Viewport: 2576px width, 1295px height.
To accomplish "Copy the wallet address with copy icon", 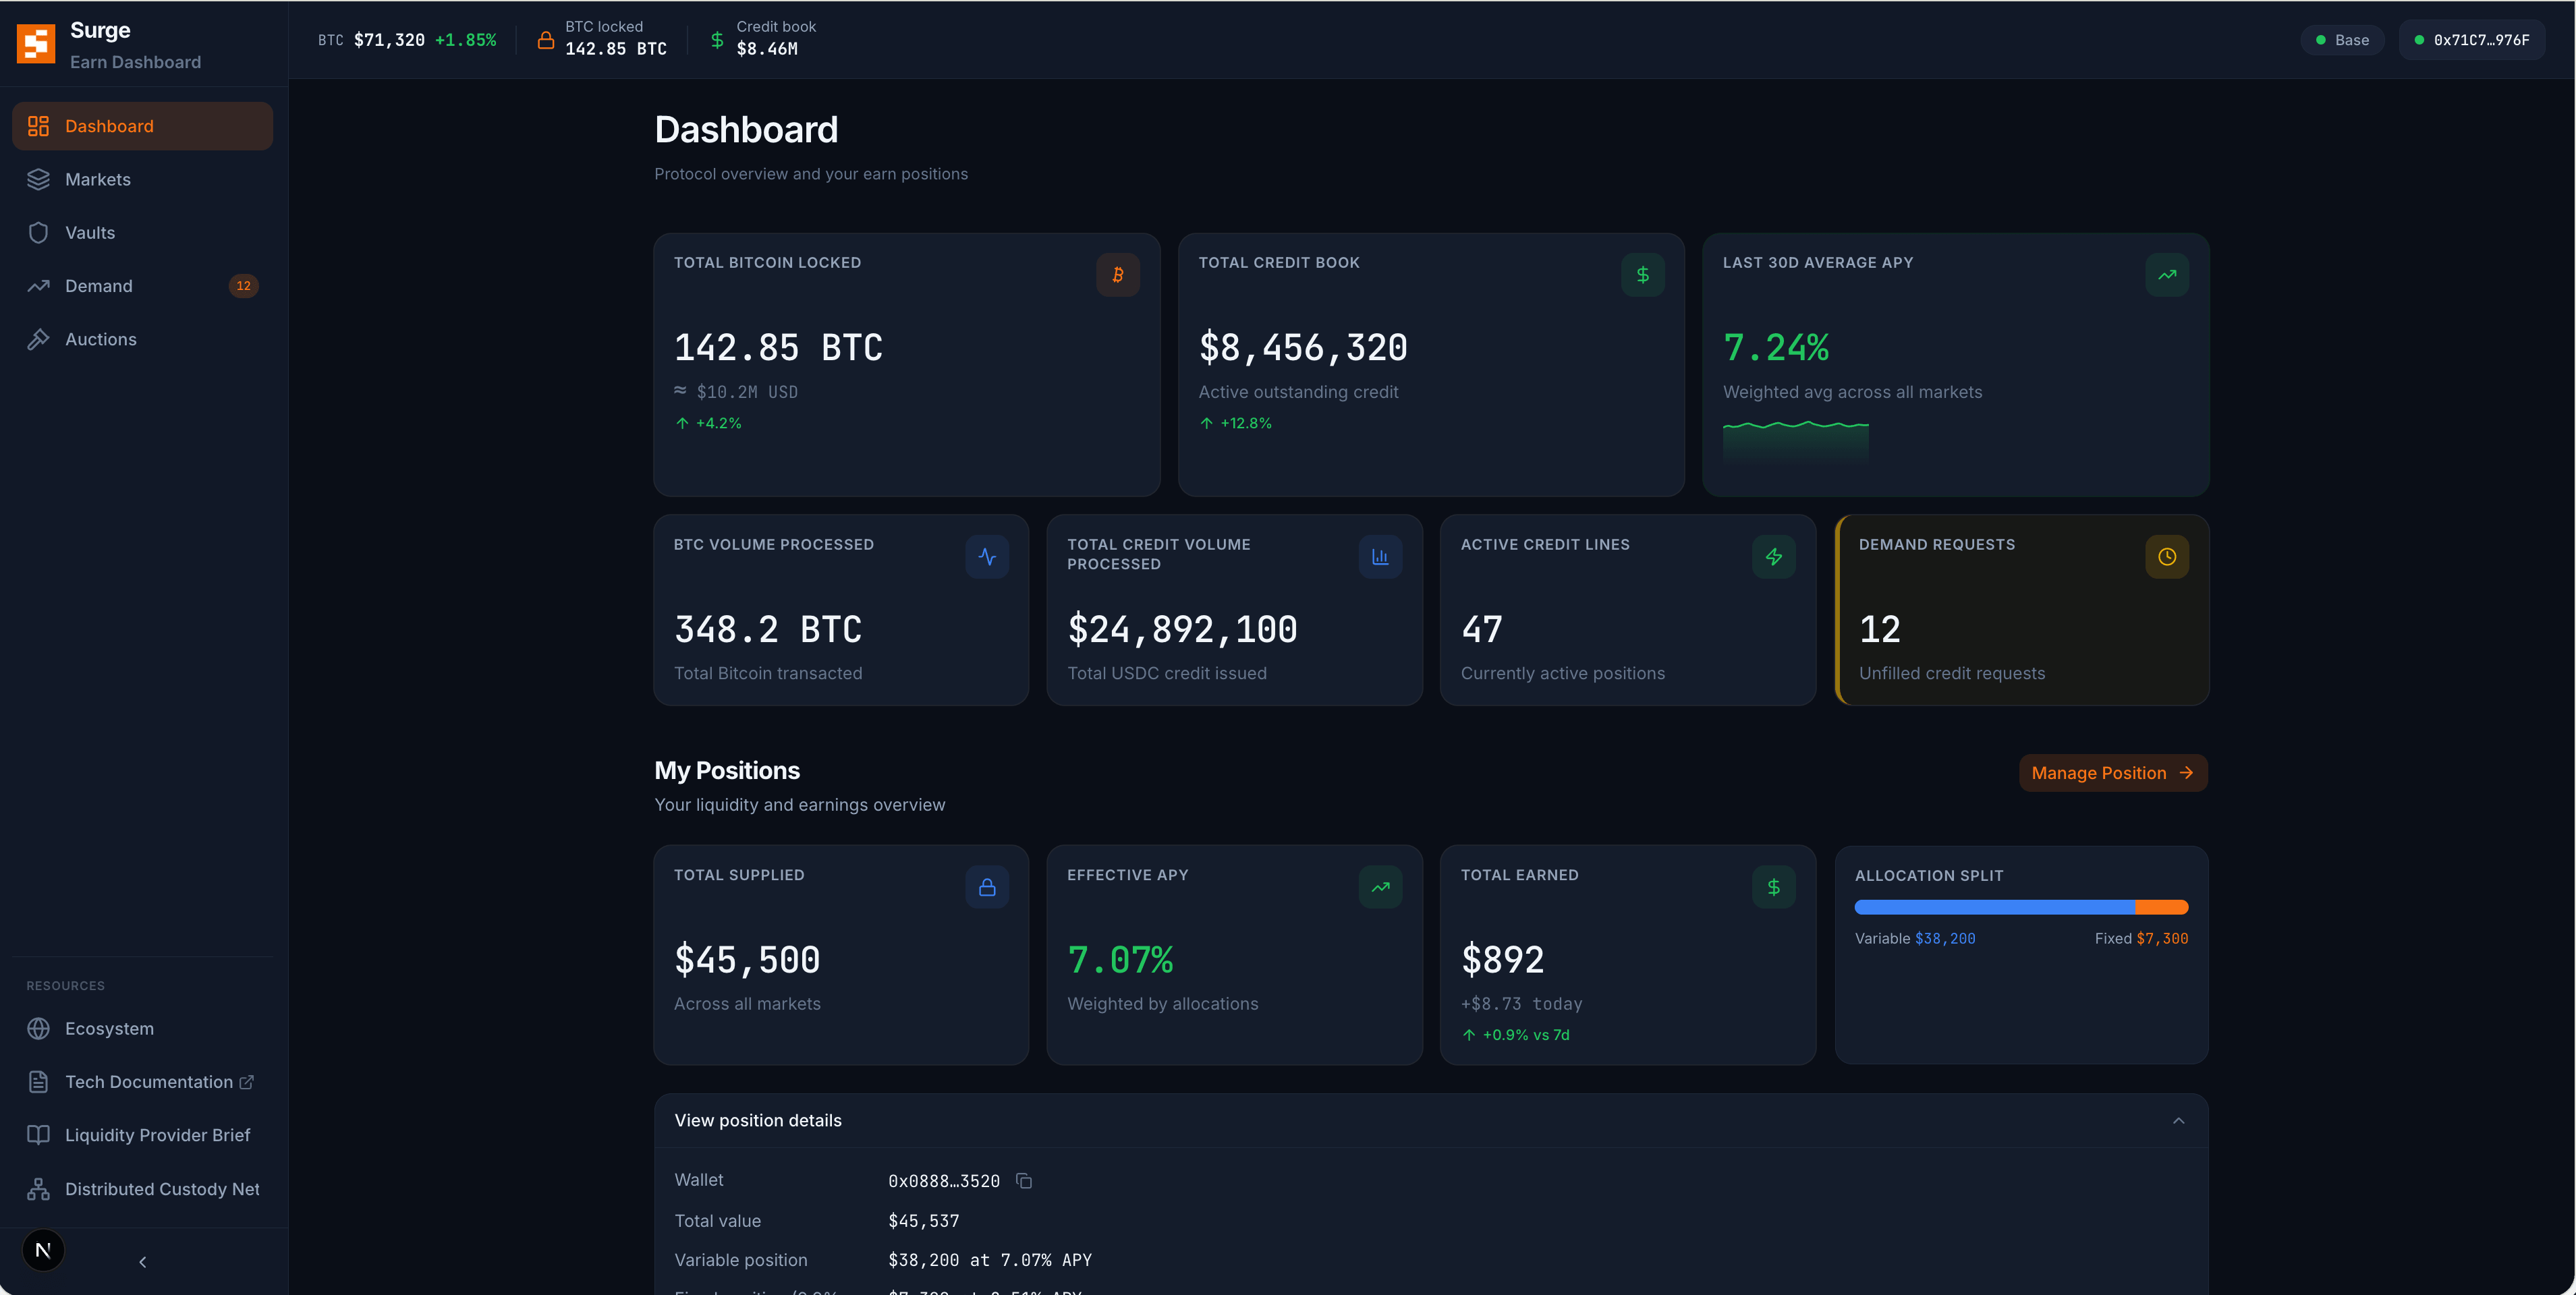I will click(x=1023, y=1181).
